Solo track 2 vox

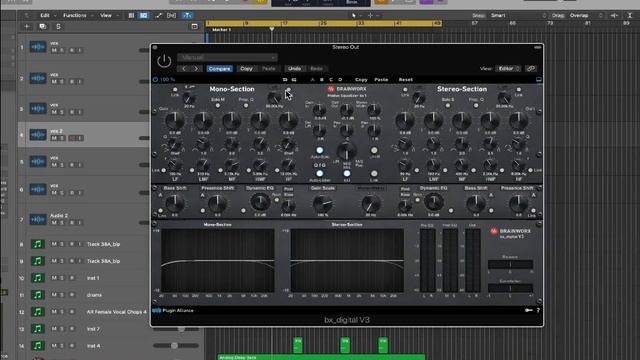(x=62, y=82)
